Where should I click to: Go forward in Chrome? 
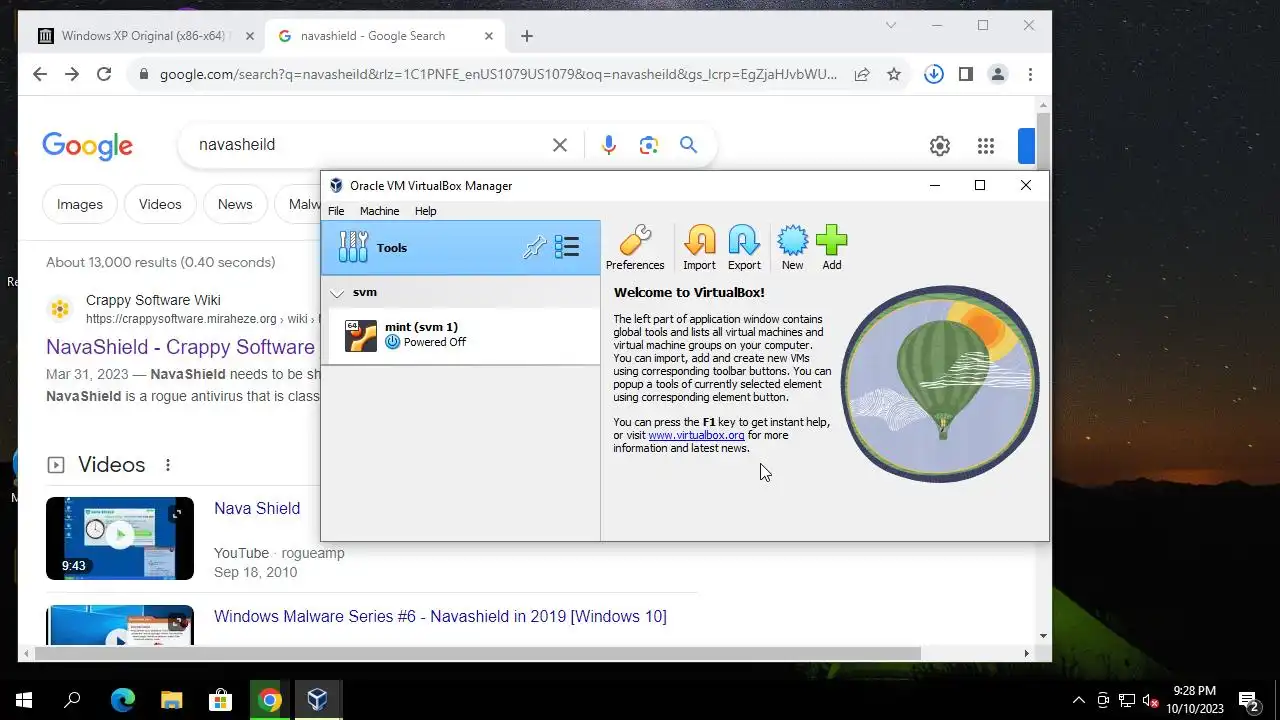click(72, 74)
